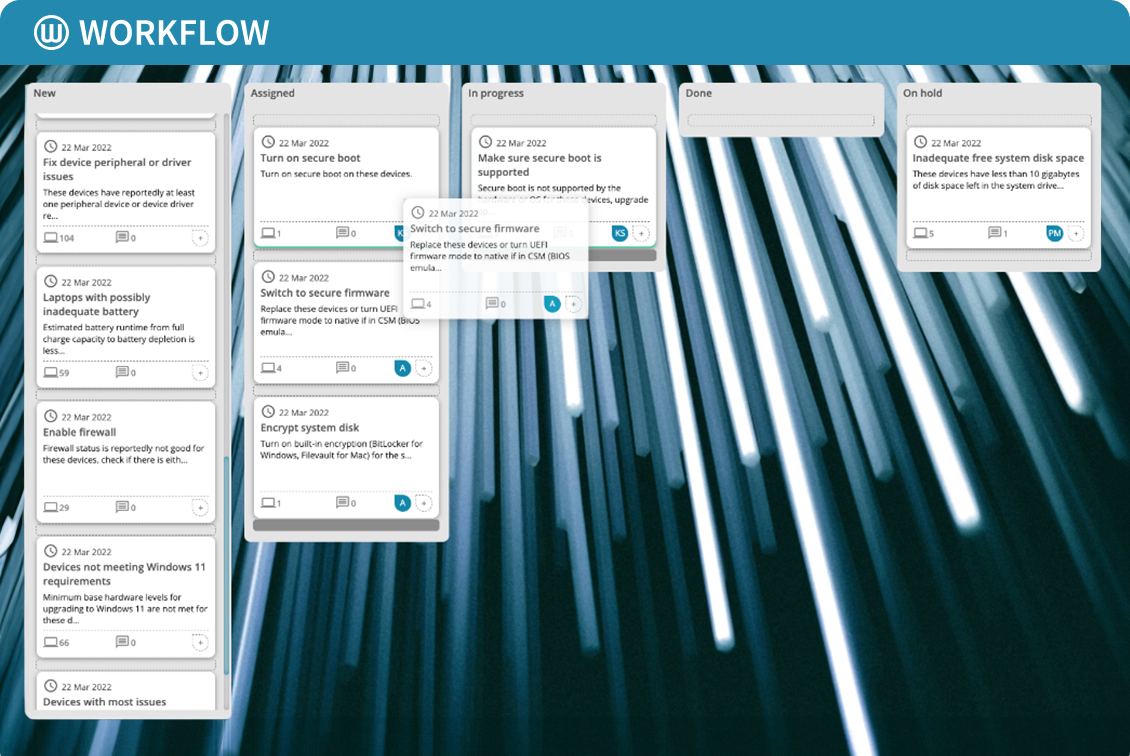
Task: Click the clock icon on "Turn on secure boot" card
Action: [x=267, y=142]
